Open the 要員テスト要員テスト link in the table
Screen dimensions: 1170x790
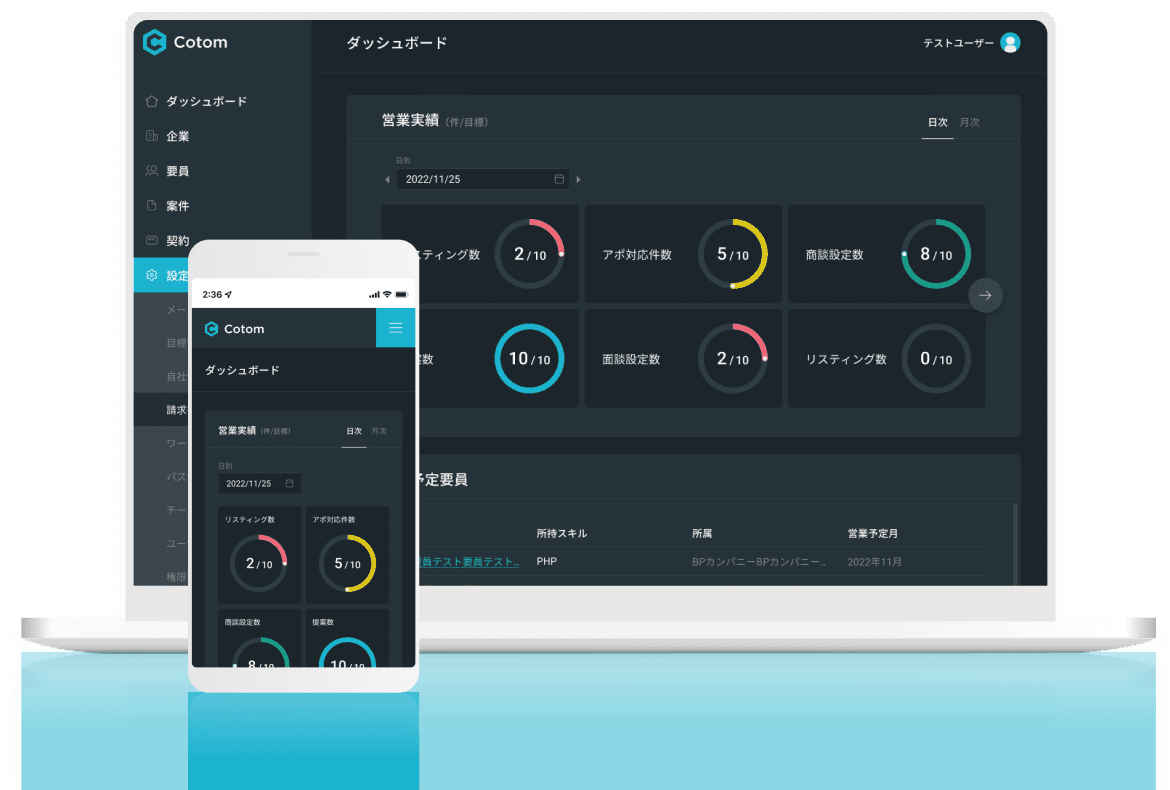pos(469,562)
